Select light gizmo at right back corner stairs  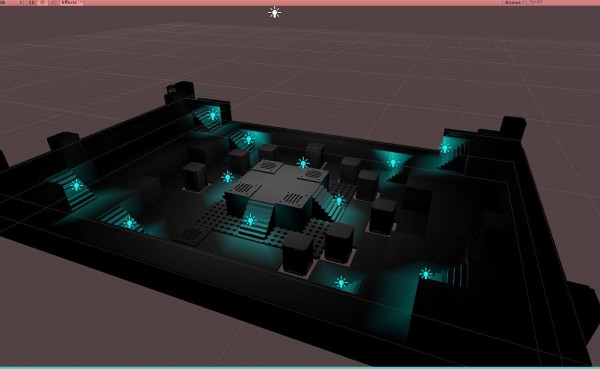tap(445, 148)
